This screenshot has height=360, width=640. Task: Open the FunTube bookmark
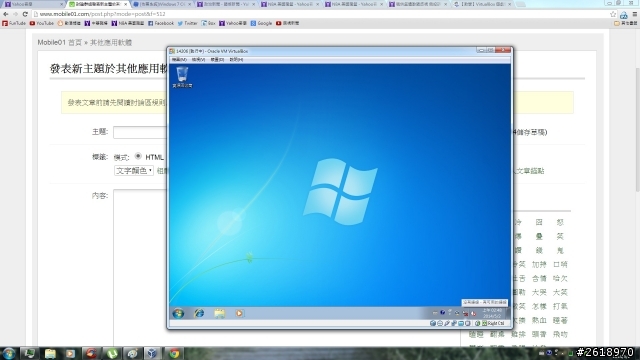(14, 23)
